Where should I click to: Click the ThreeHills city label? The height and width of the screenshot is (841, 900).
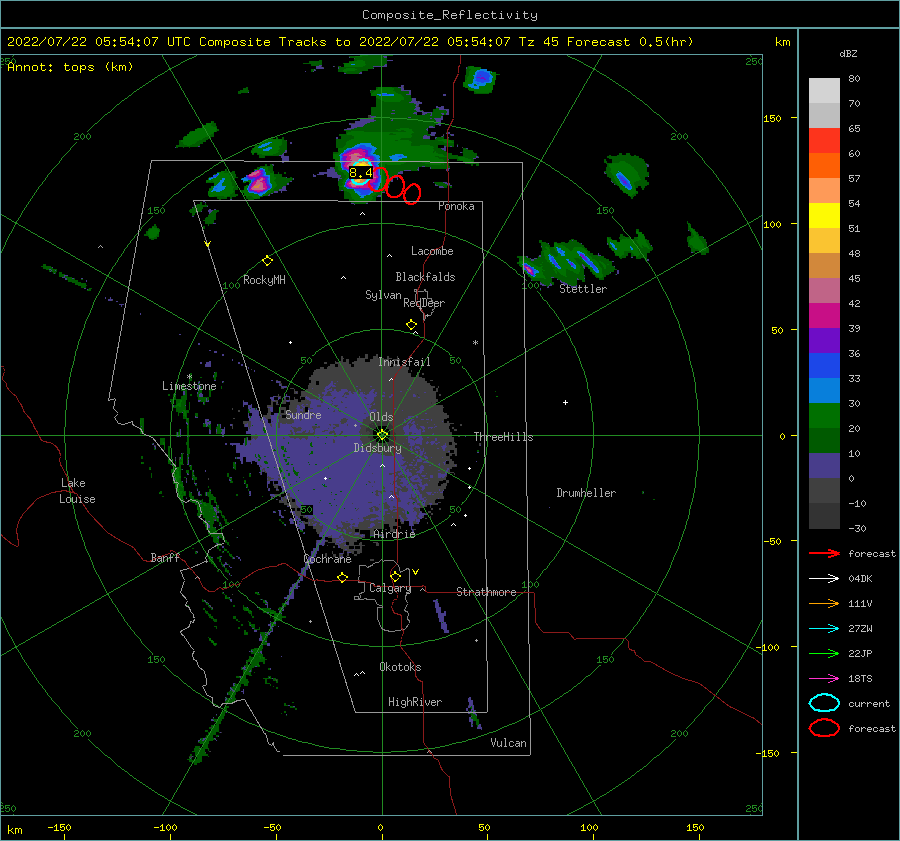pyautogui.click(x=503, y=437)
